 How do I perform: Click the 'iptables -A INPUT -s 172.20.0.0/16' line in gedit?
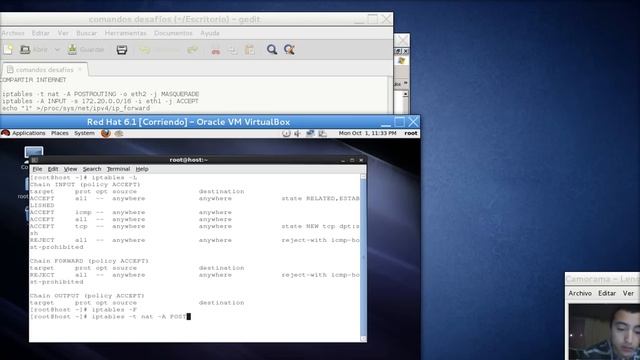click(x=99, y=101)
